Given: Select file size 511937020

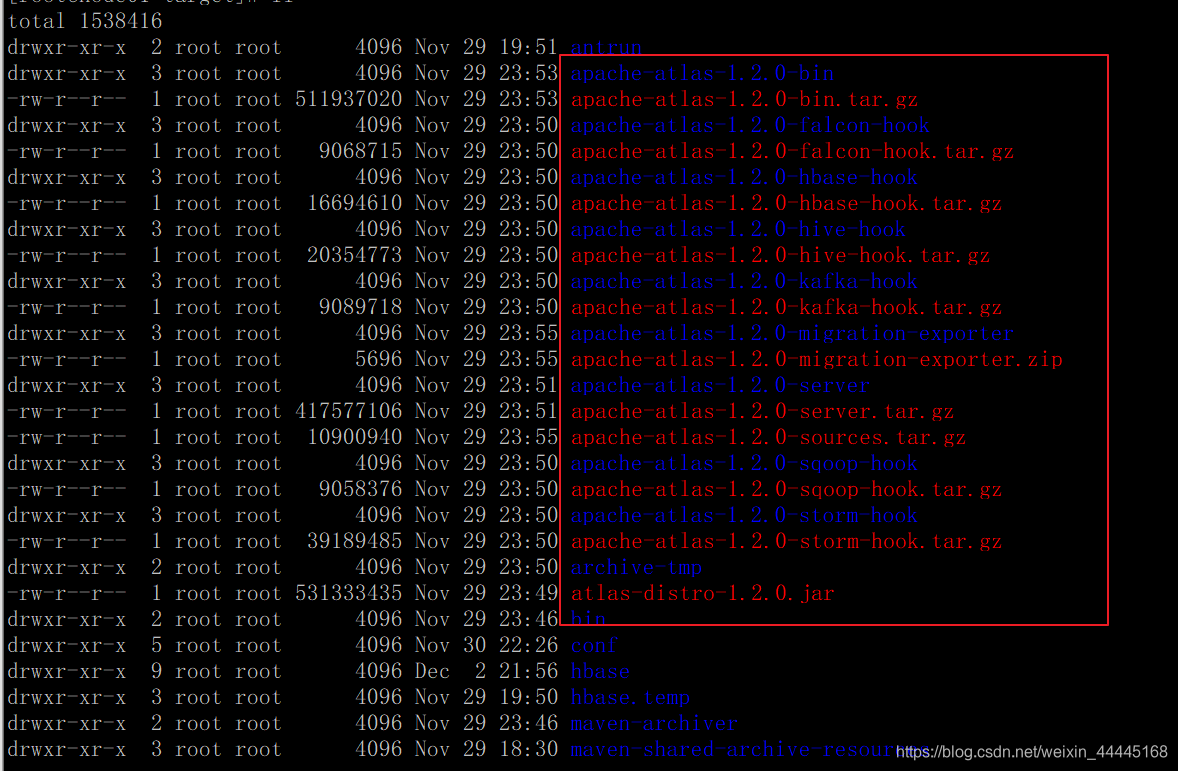Looking at the screenshot, I should 349,99.
